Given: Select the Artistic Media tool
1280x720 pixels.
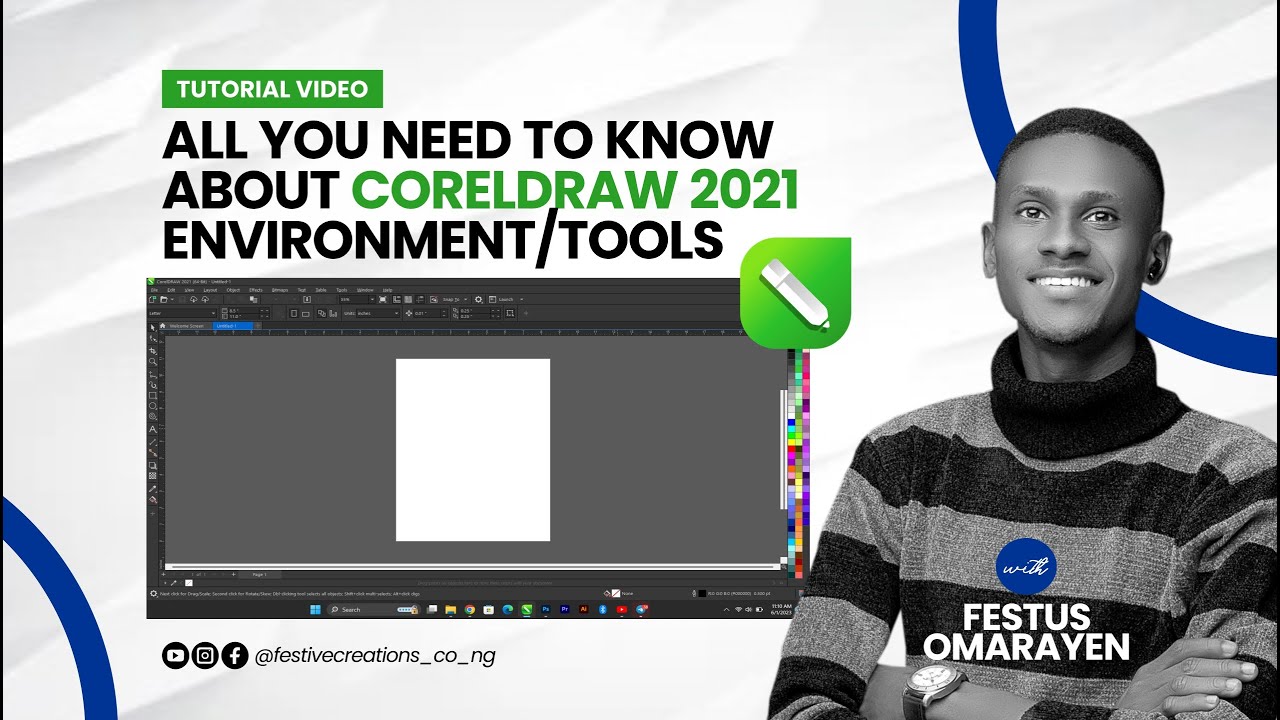Looking at the screenshot, I should click(153, 385).
